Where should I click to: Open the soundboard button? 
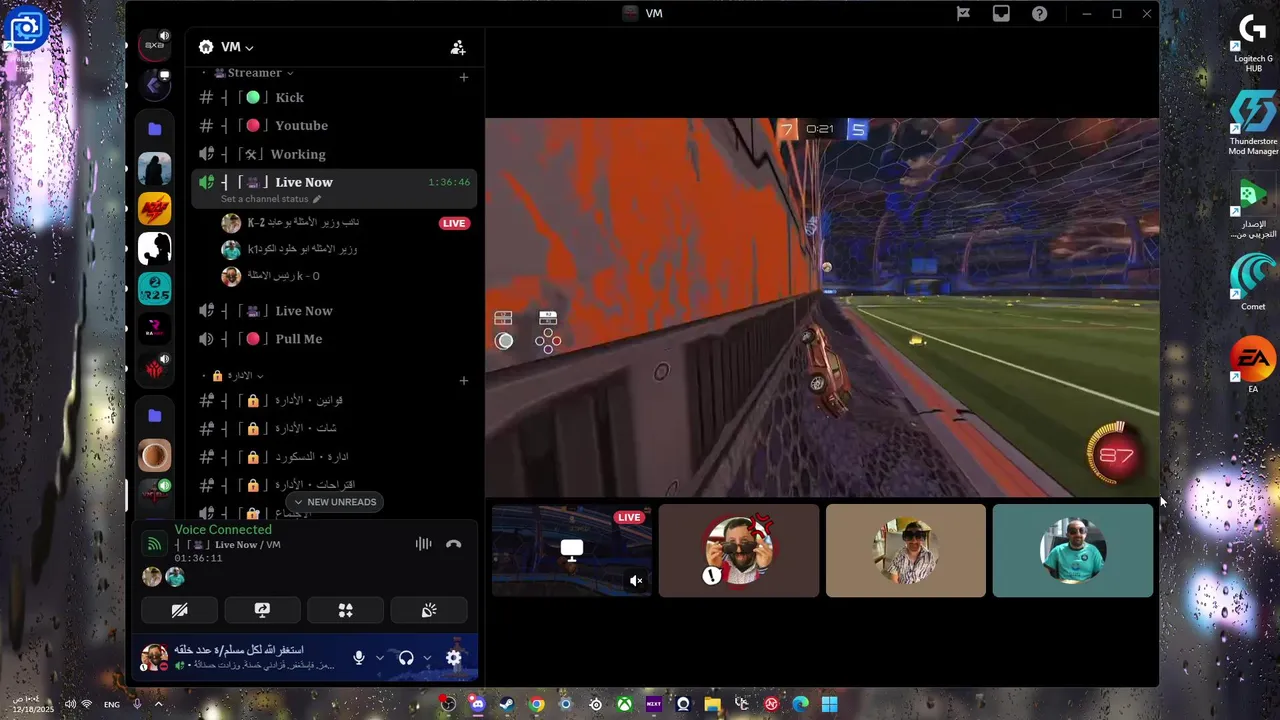(429, 610)
